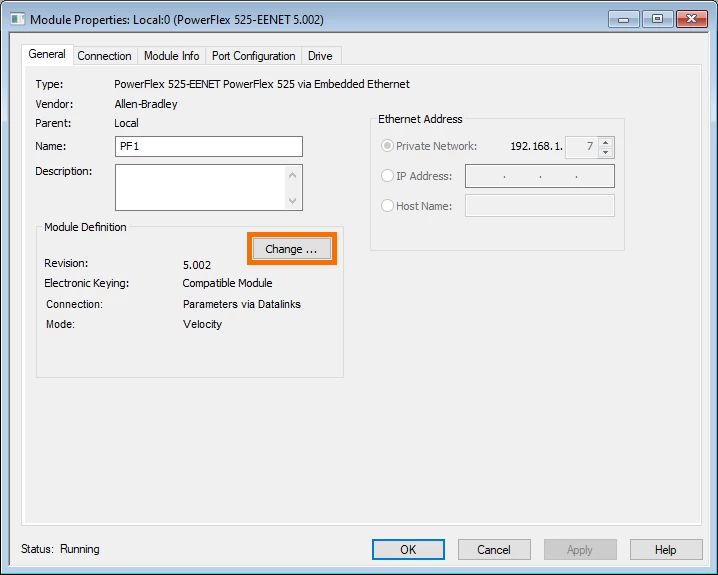Click the Apply button
This screenshot has height=575, width=718.
(580, 549)
